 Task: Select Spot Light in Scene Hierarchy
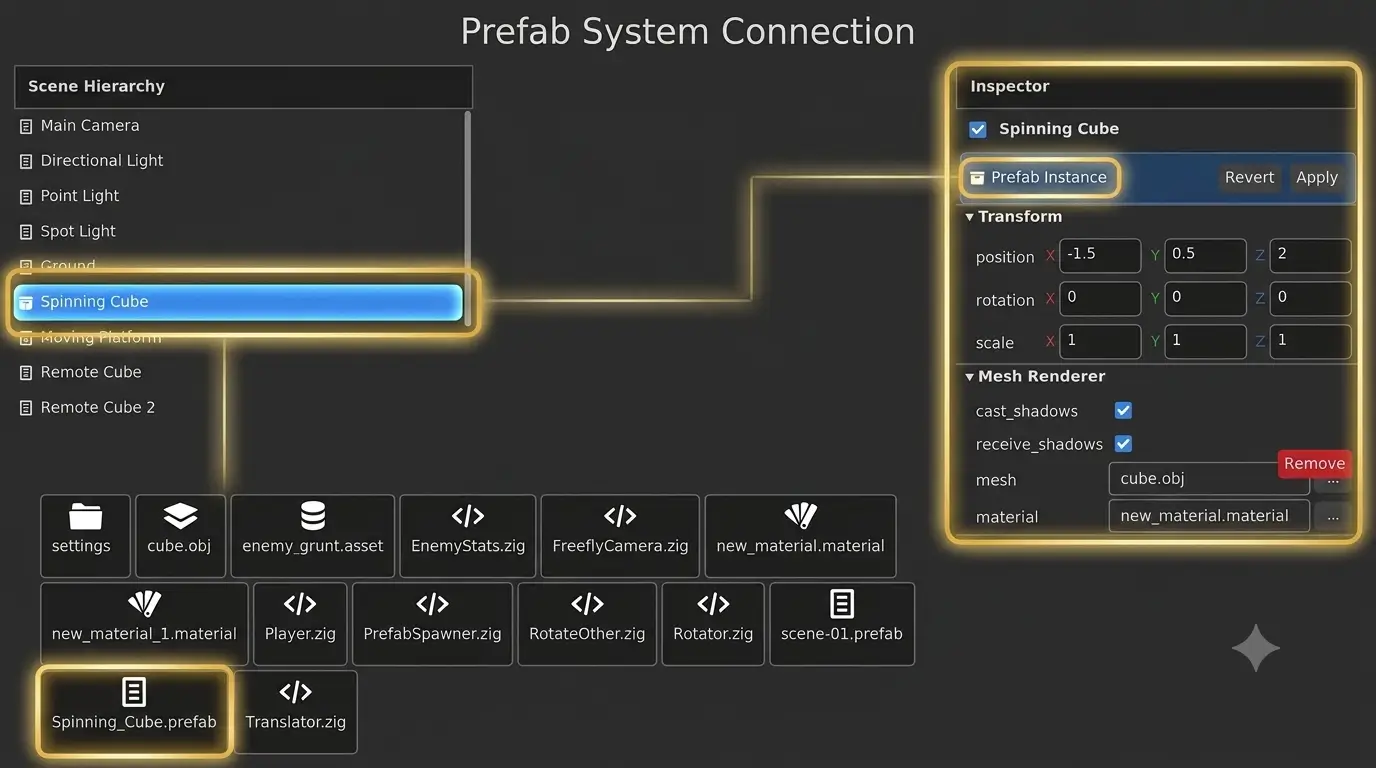click(x=240, y=232)
